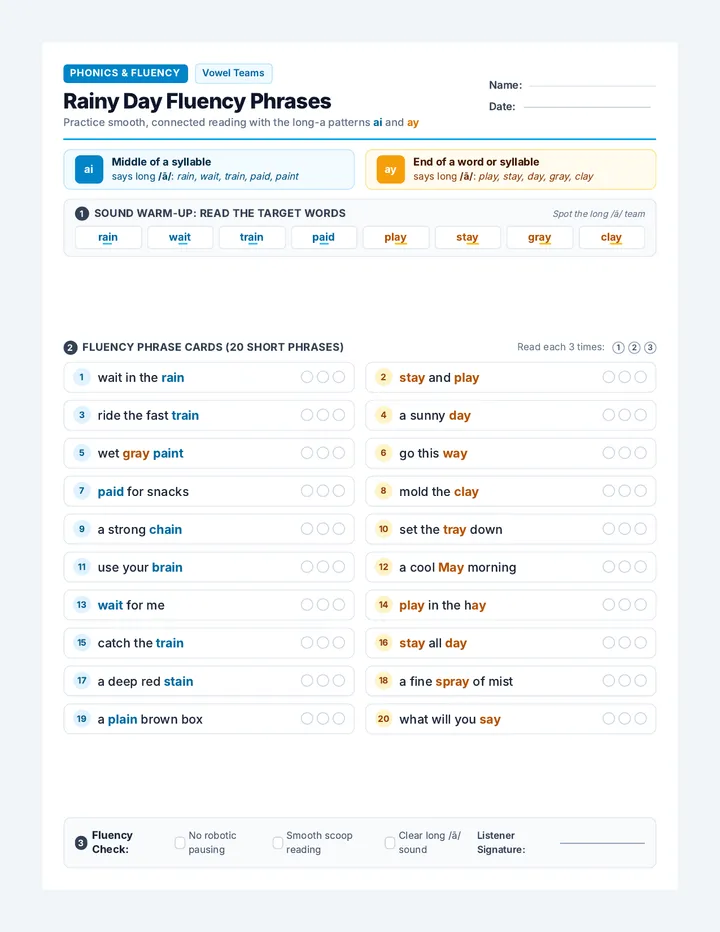Mark first circle for 'wait in the rain'
720x932 pixels.
pos(307,377)
